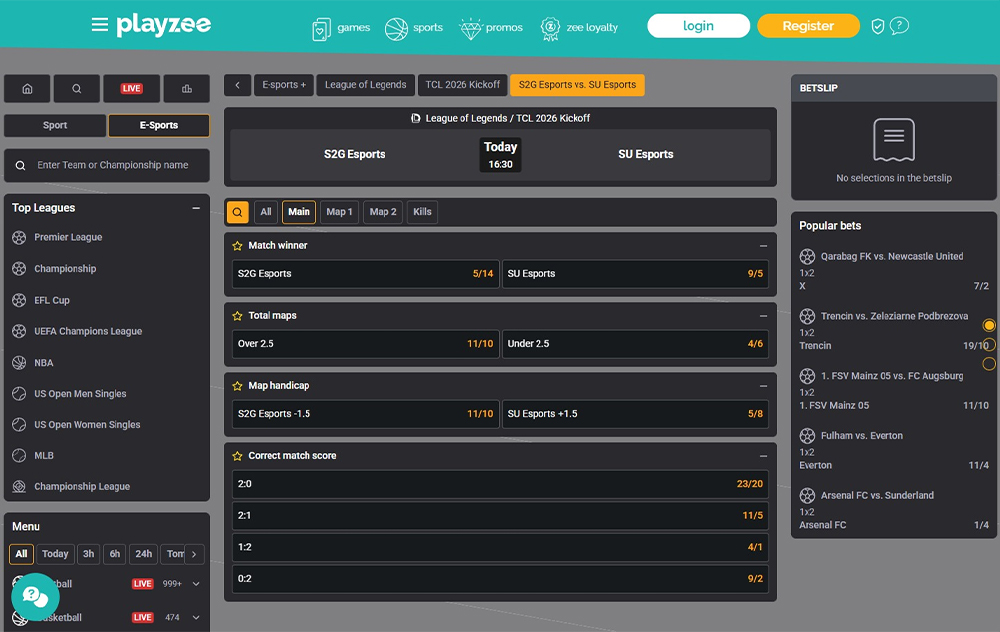Open the live chat support bubble
The height and width of the screenshot is (632, 1000).
coord(35,597)
